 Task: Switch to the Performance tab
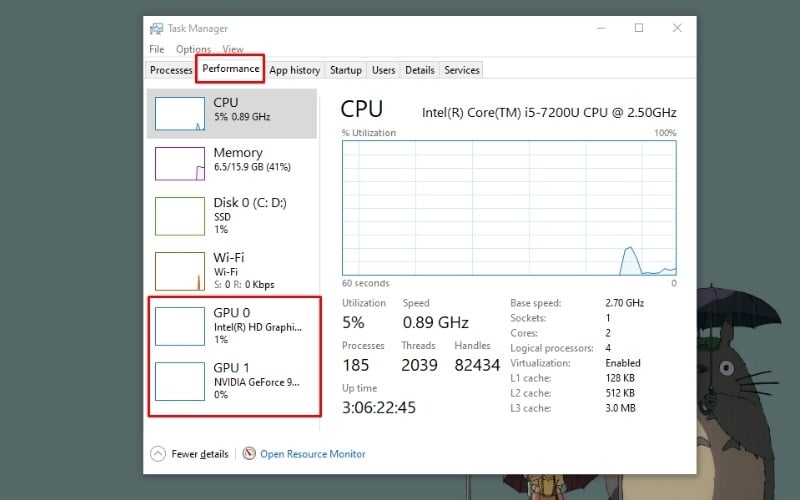231,68
